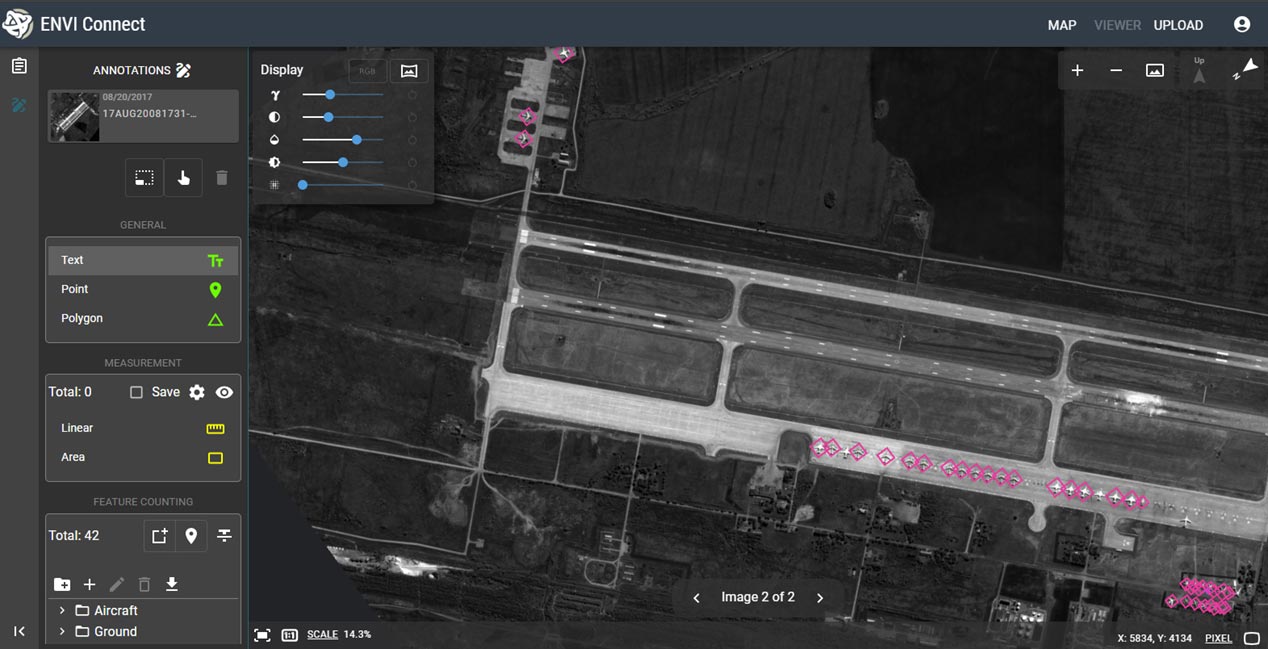1268x649 pixels.
Task: Toggle measurement visibility eye icon
Action: [x=224, y=392]
